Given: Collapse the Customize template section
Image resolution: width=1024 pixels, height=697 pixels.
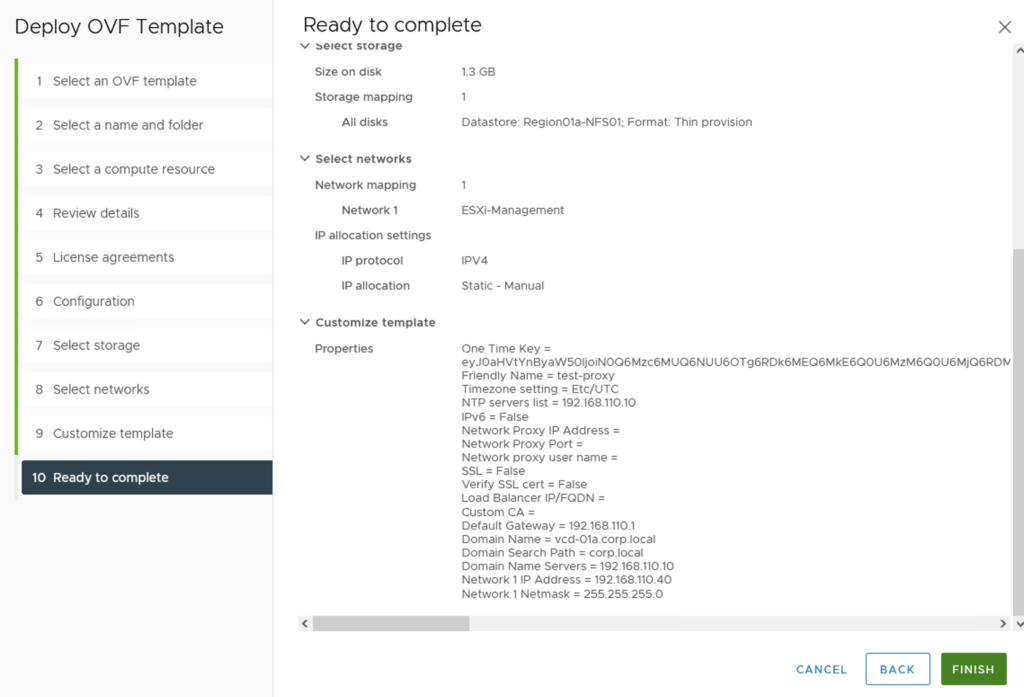Looking at the screenshot, I should [305, 323].
